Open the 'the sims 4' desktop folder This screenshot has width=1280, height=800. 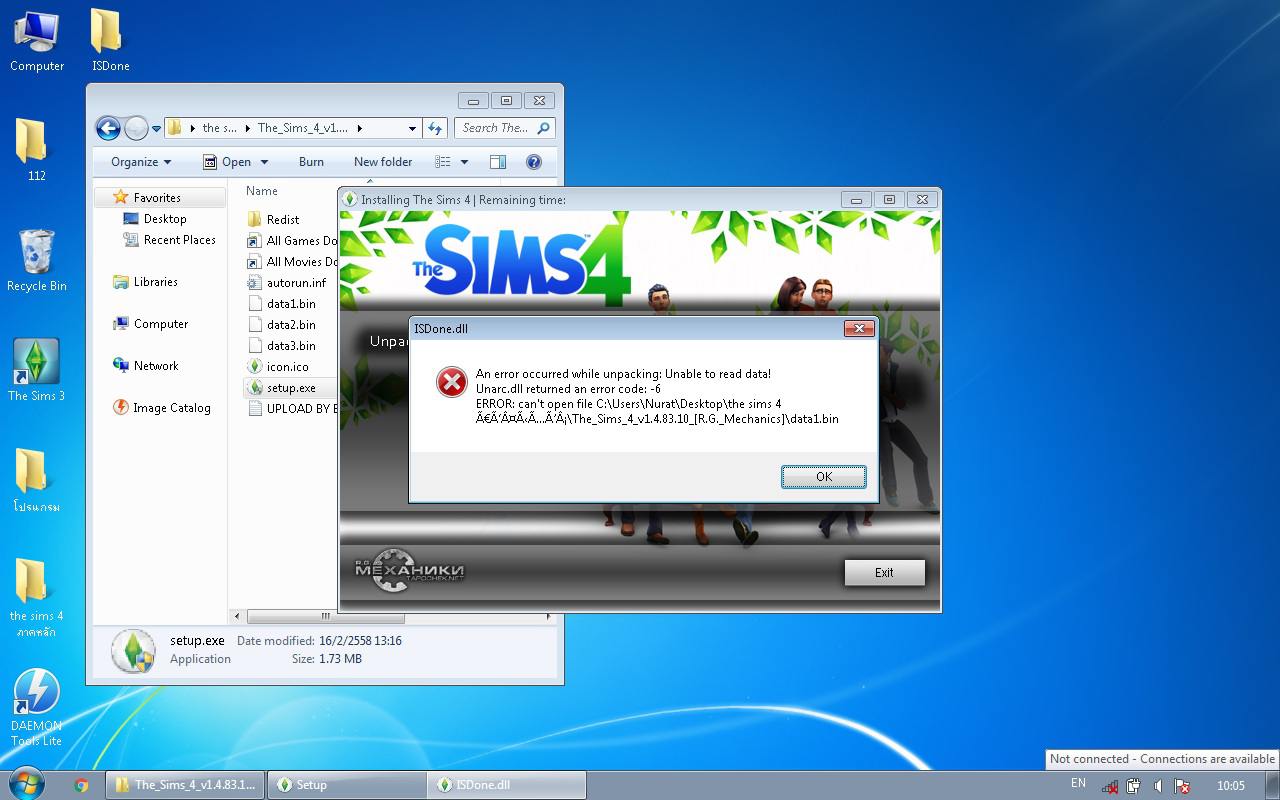click(36, 598)
